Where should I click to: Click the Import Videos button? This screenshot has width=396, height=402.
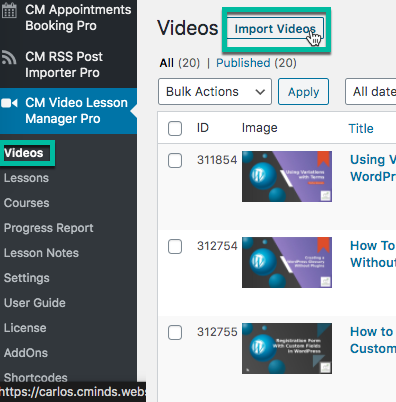(275, 29)
